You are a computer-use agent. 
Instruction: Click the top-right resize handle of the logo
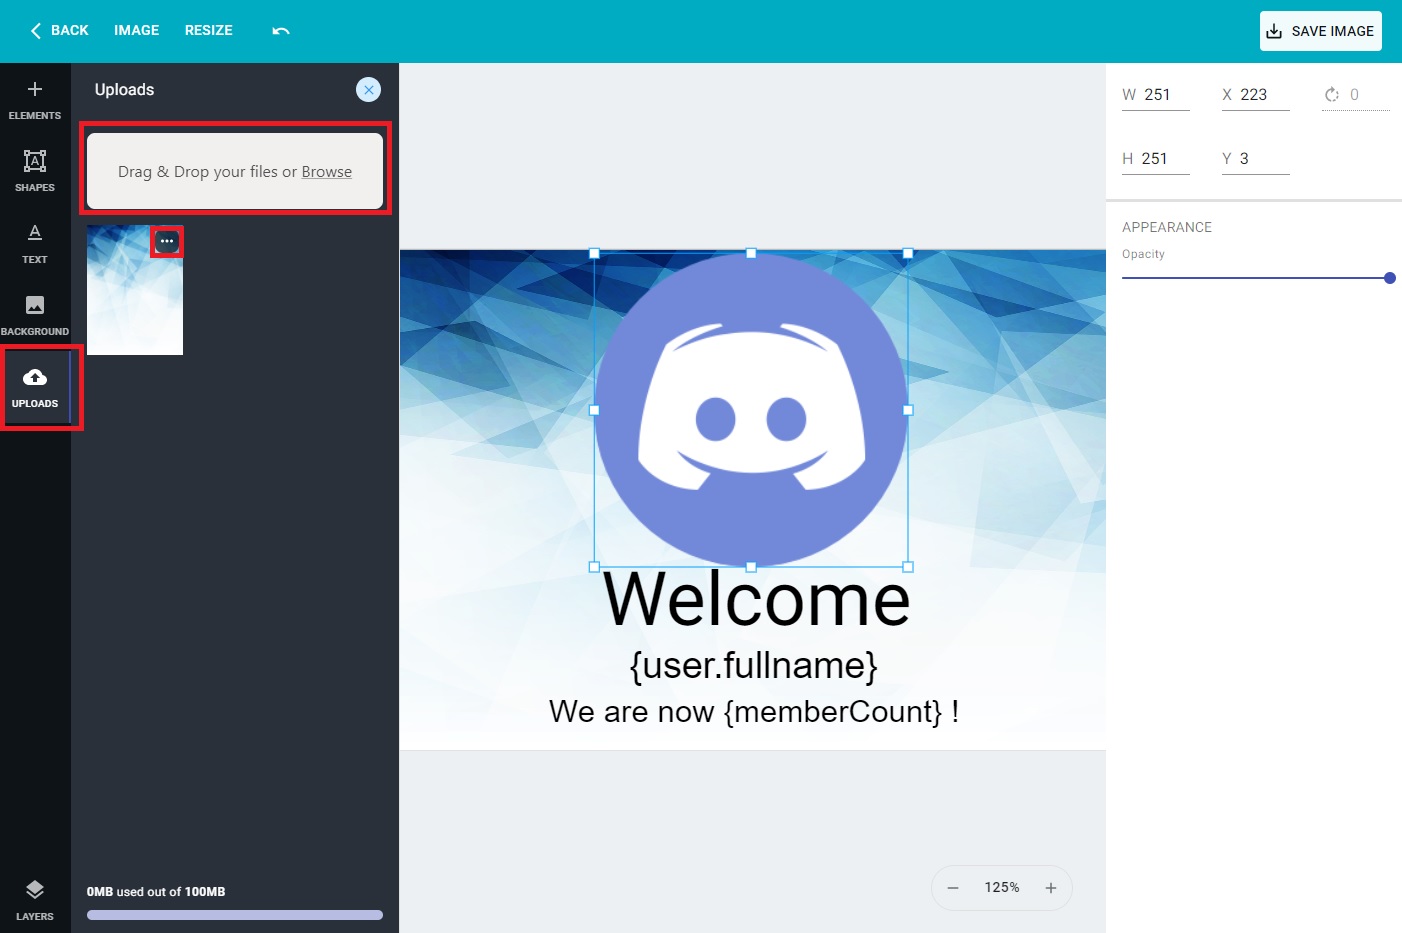coord(908,254)
